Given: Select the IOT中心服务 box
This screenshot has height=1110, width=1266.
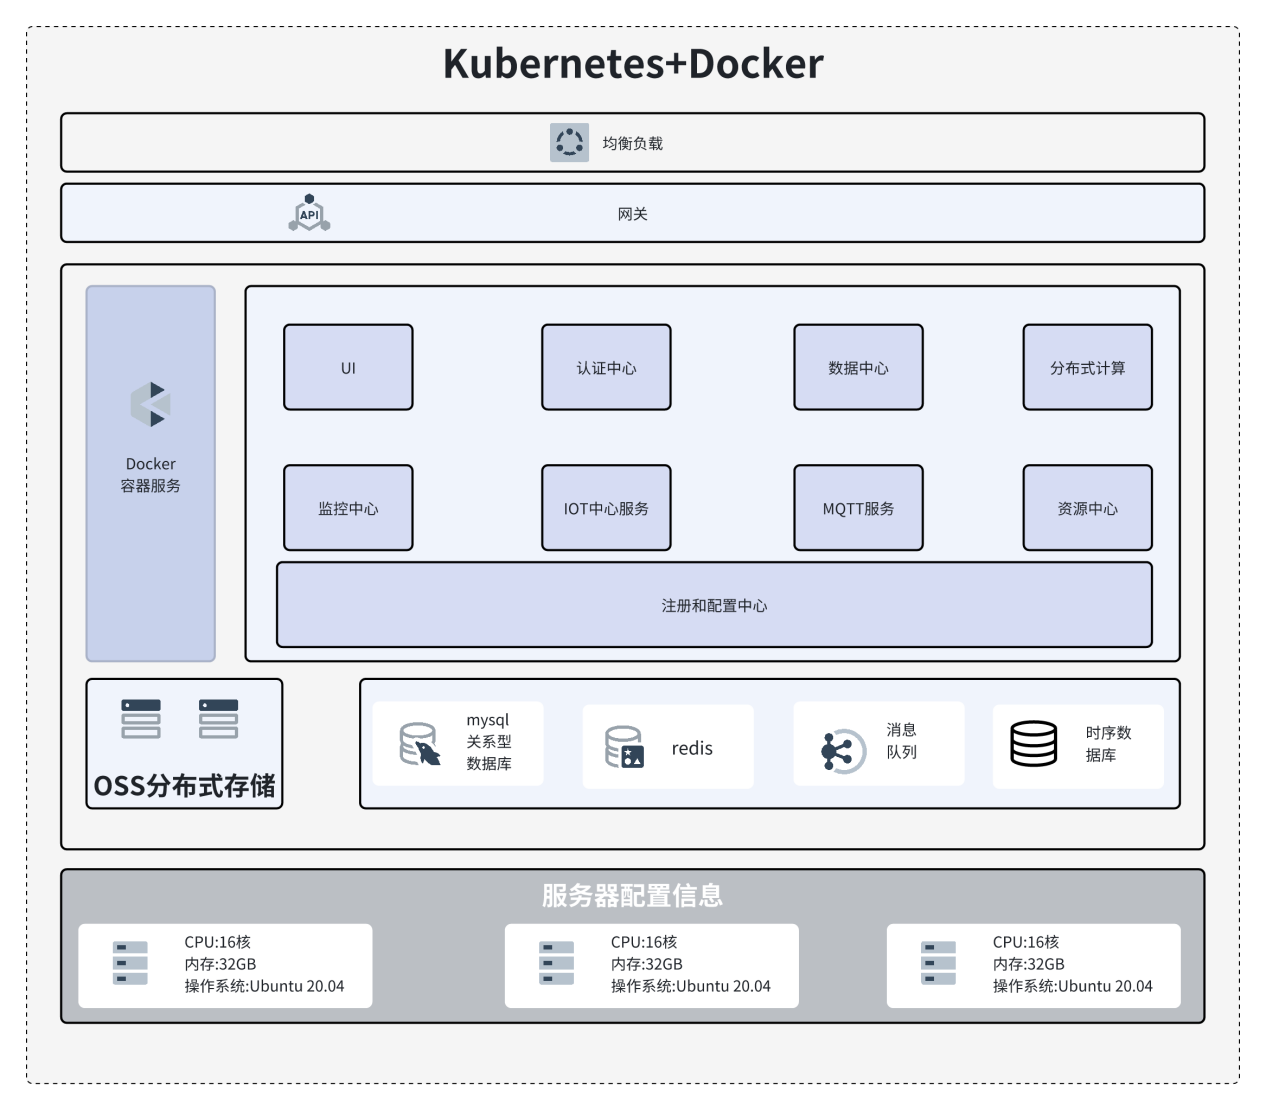Looking at the screenshot, I should (x=606, y=508).
